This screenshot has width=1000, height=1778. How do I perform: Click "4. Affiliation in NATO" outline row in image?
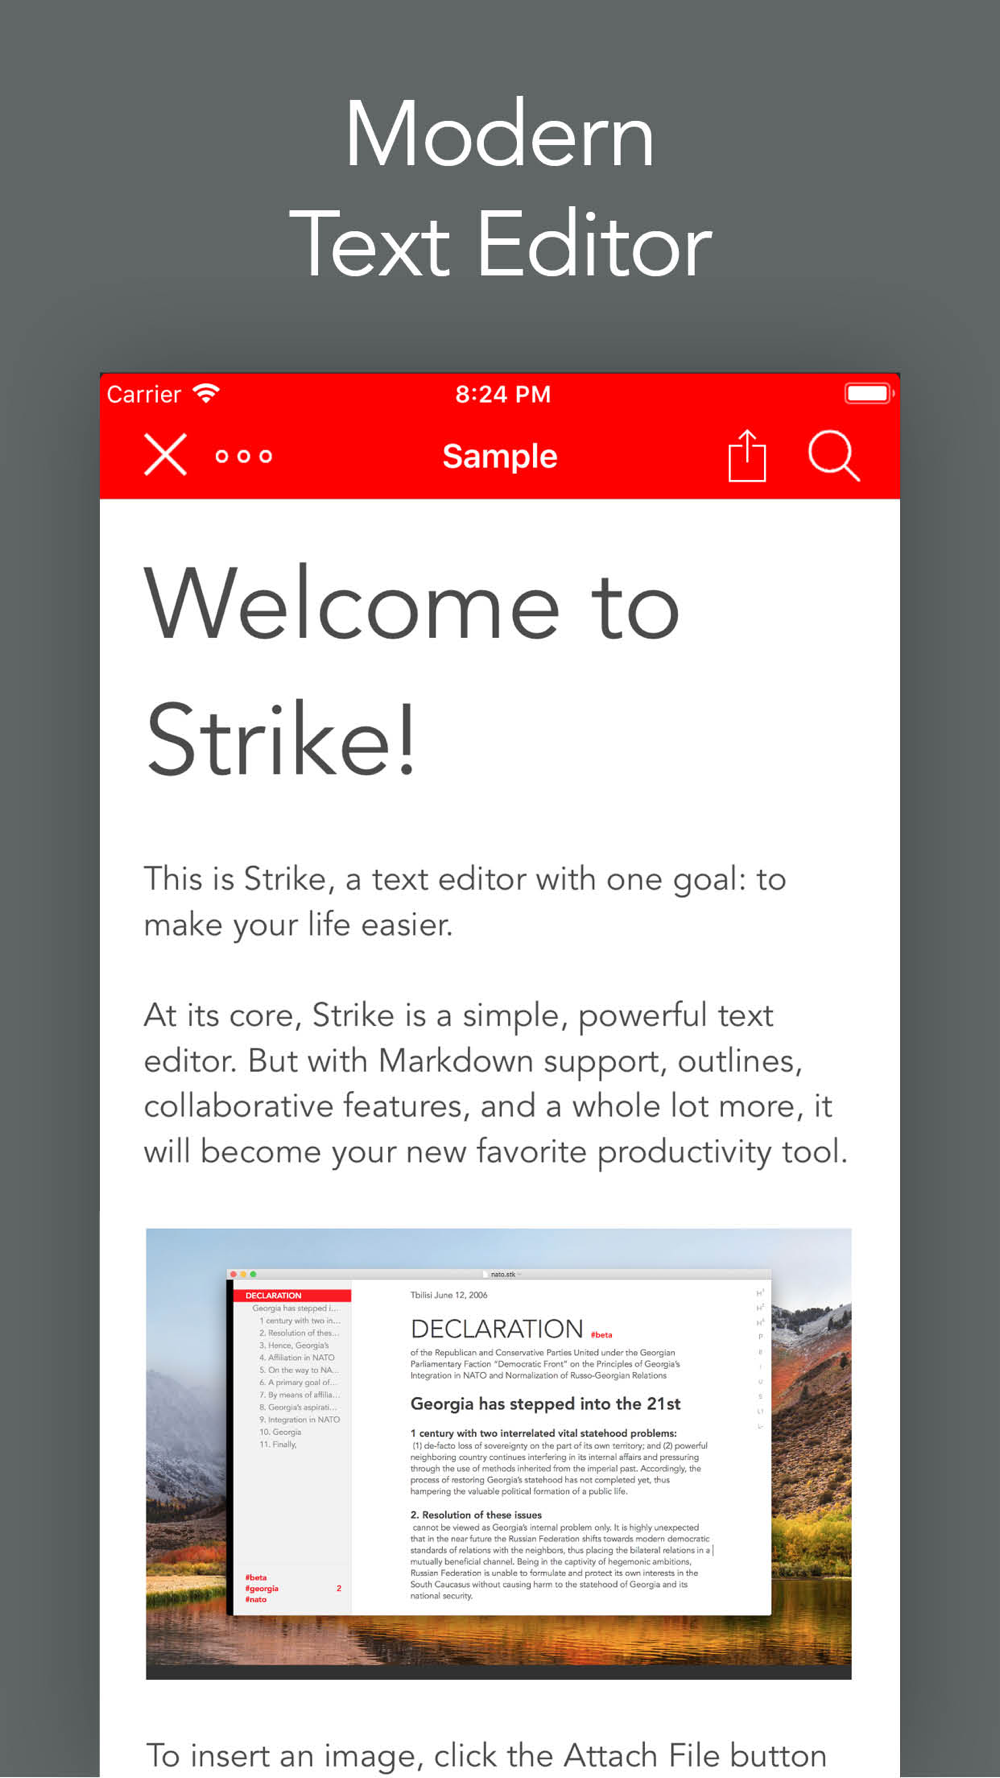297,1358
